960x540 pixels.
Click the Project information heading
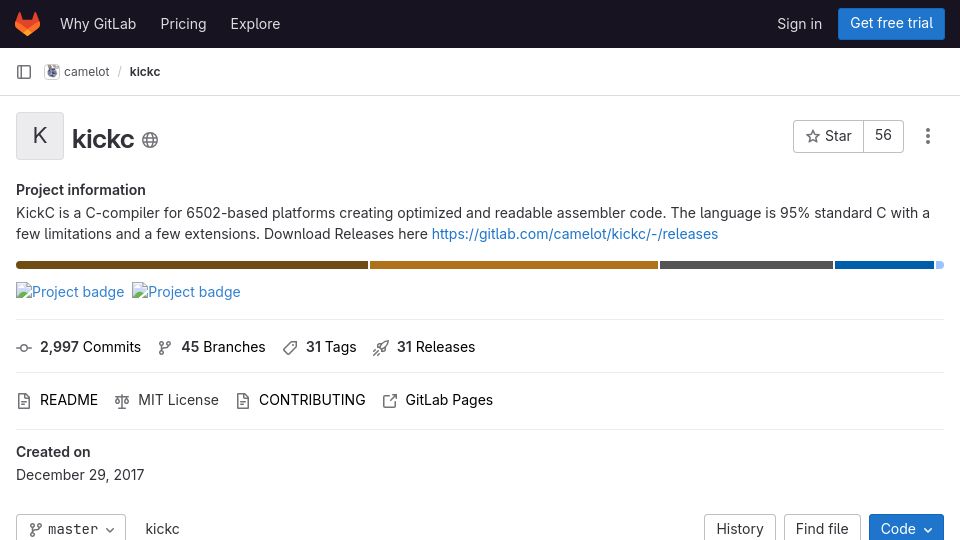[x=81, y=190]
